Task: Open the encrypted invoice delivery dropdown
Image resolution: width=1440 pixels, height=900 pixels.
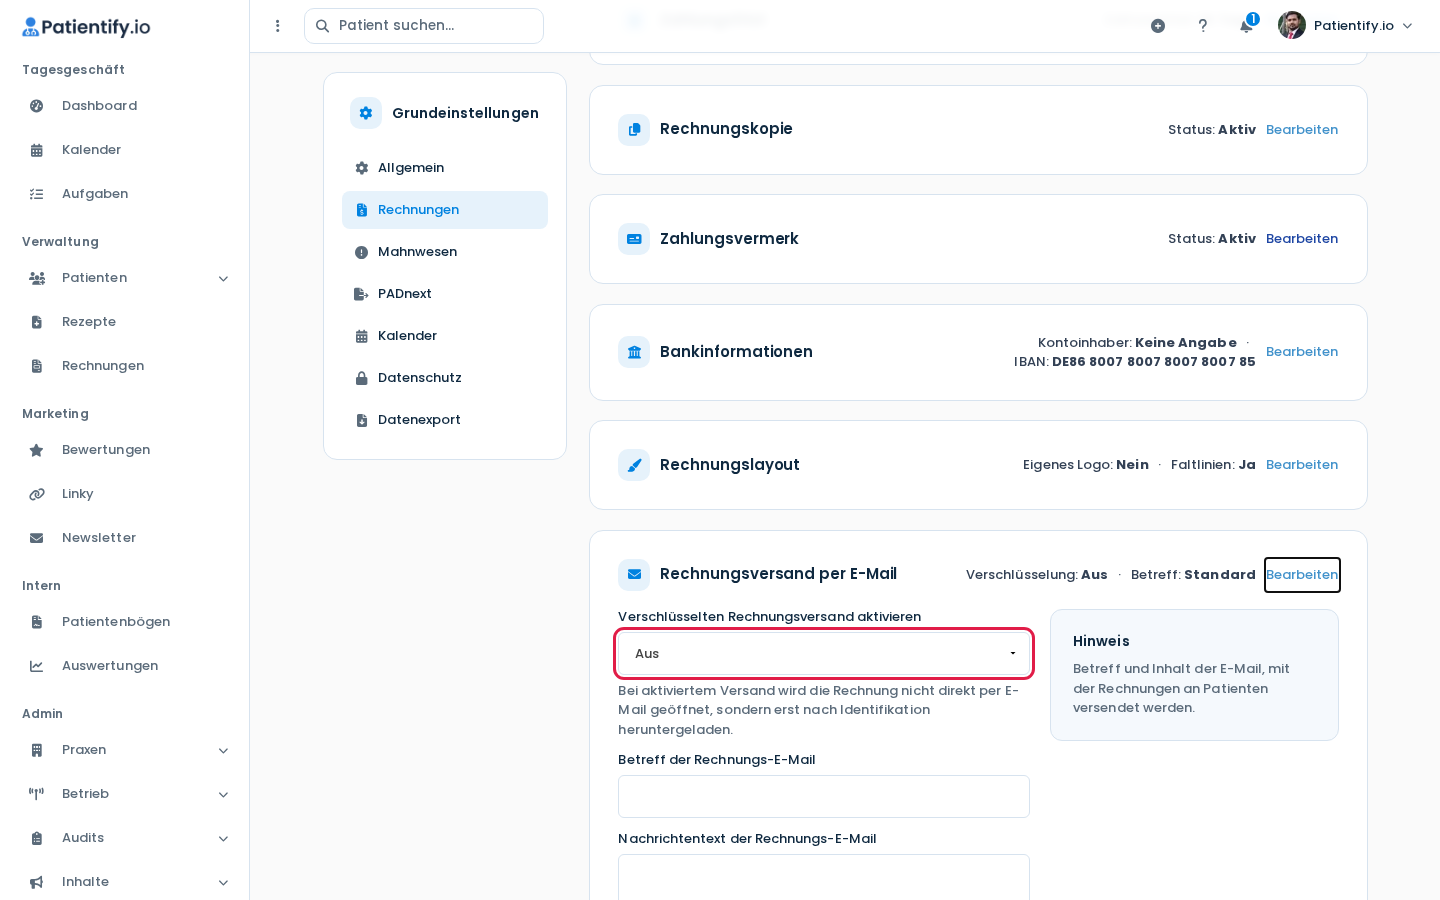Action: (824, 654)
